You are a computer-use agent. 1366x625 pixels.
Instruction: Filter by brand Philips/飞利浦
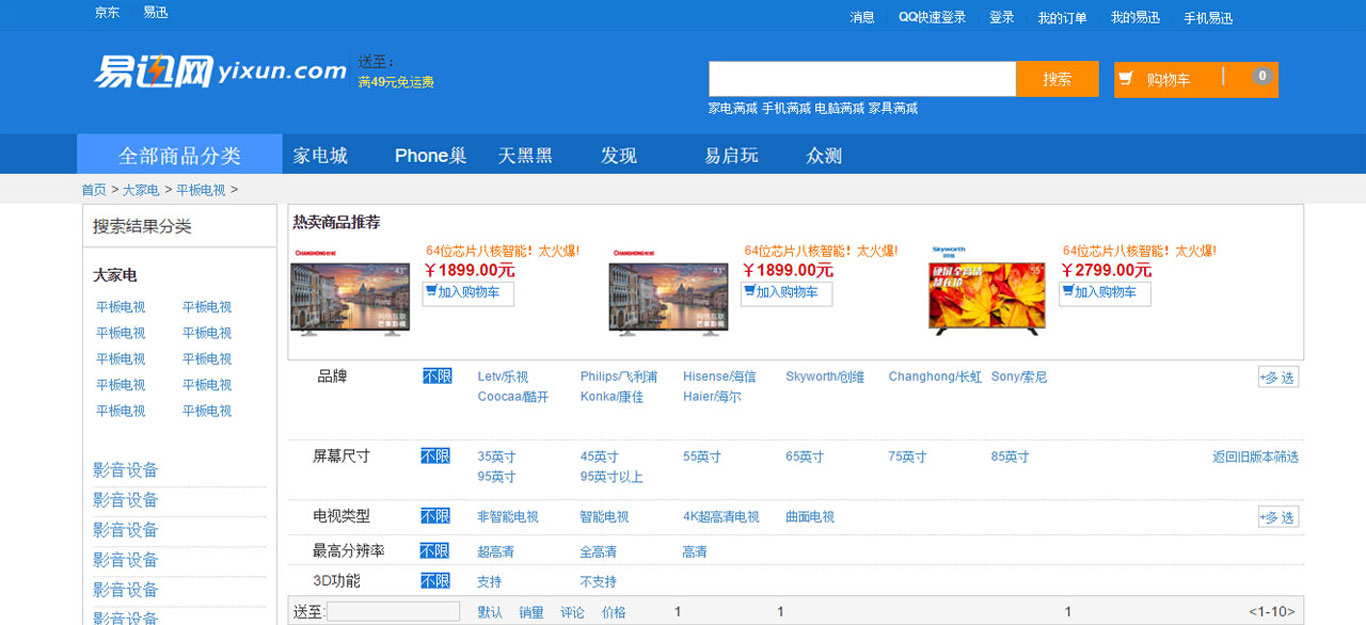click(619, 377)
